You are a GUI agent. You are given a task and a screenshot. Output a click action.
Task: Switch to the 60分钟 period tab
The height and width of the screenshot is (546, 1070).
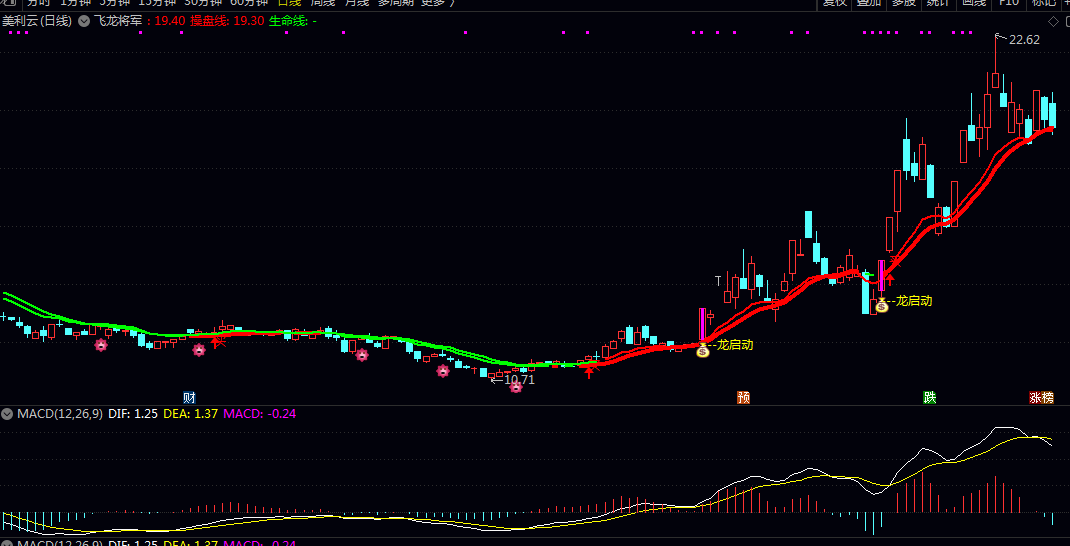(249, 3)
